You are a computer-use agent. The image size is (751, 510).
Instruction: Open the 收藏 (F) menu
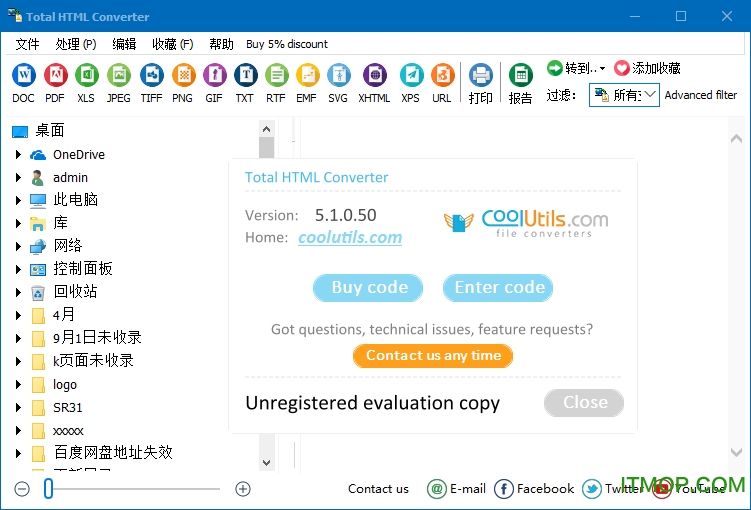tap(173, 44)
